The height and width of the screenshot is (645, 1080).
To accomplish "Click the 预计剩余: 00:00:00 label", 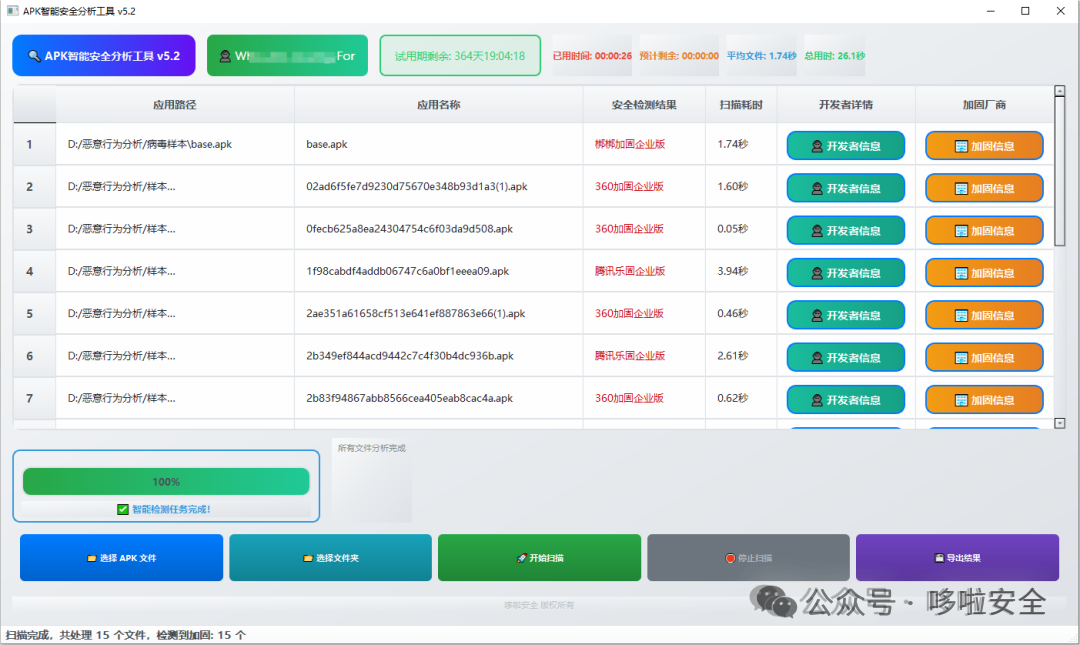I will tap(678, 56).
